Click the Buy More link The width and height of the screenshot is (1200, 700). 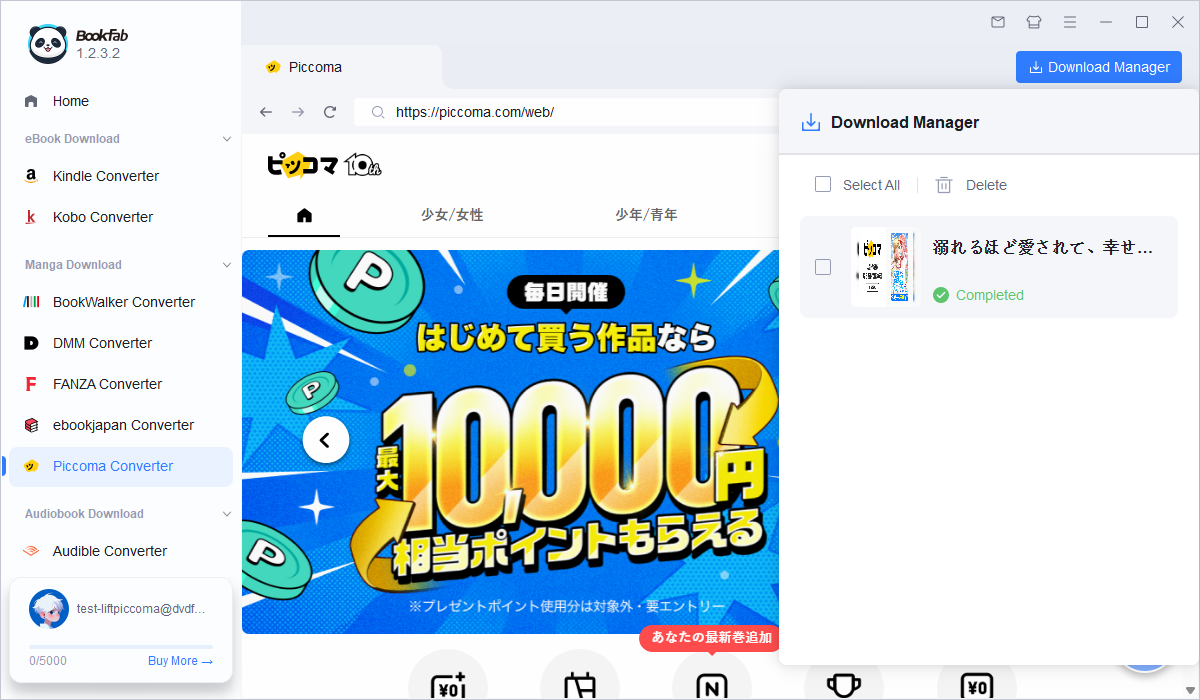point(180,661)
